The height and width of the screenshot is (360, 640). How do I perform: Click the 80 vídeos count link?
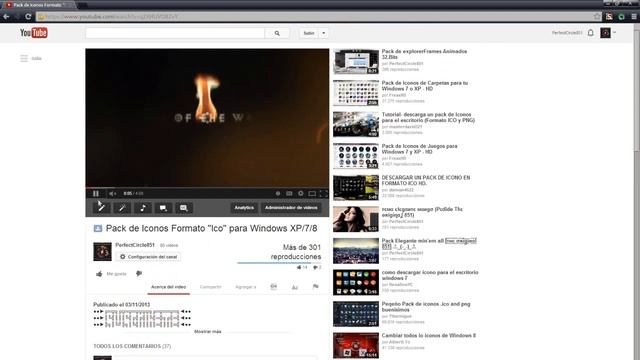click(169, 245)
